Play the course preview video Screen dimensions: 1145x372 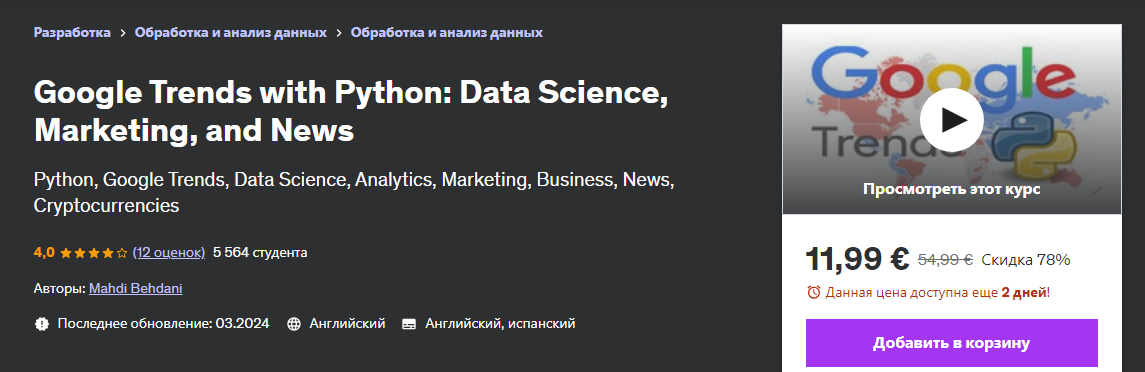pos(951,120)
